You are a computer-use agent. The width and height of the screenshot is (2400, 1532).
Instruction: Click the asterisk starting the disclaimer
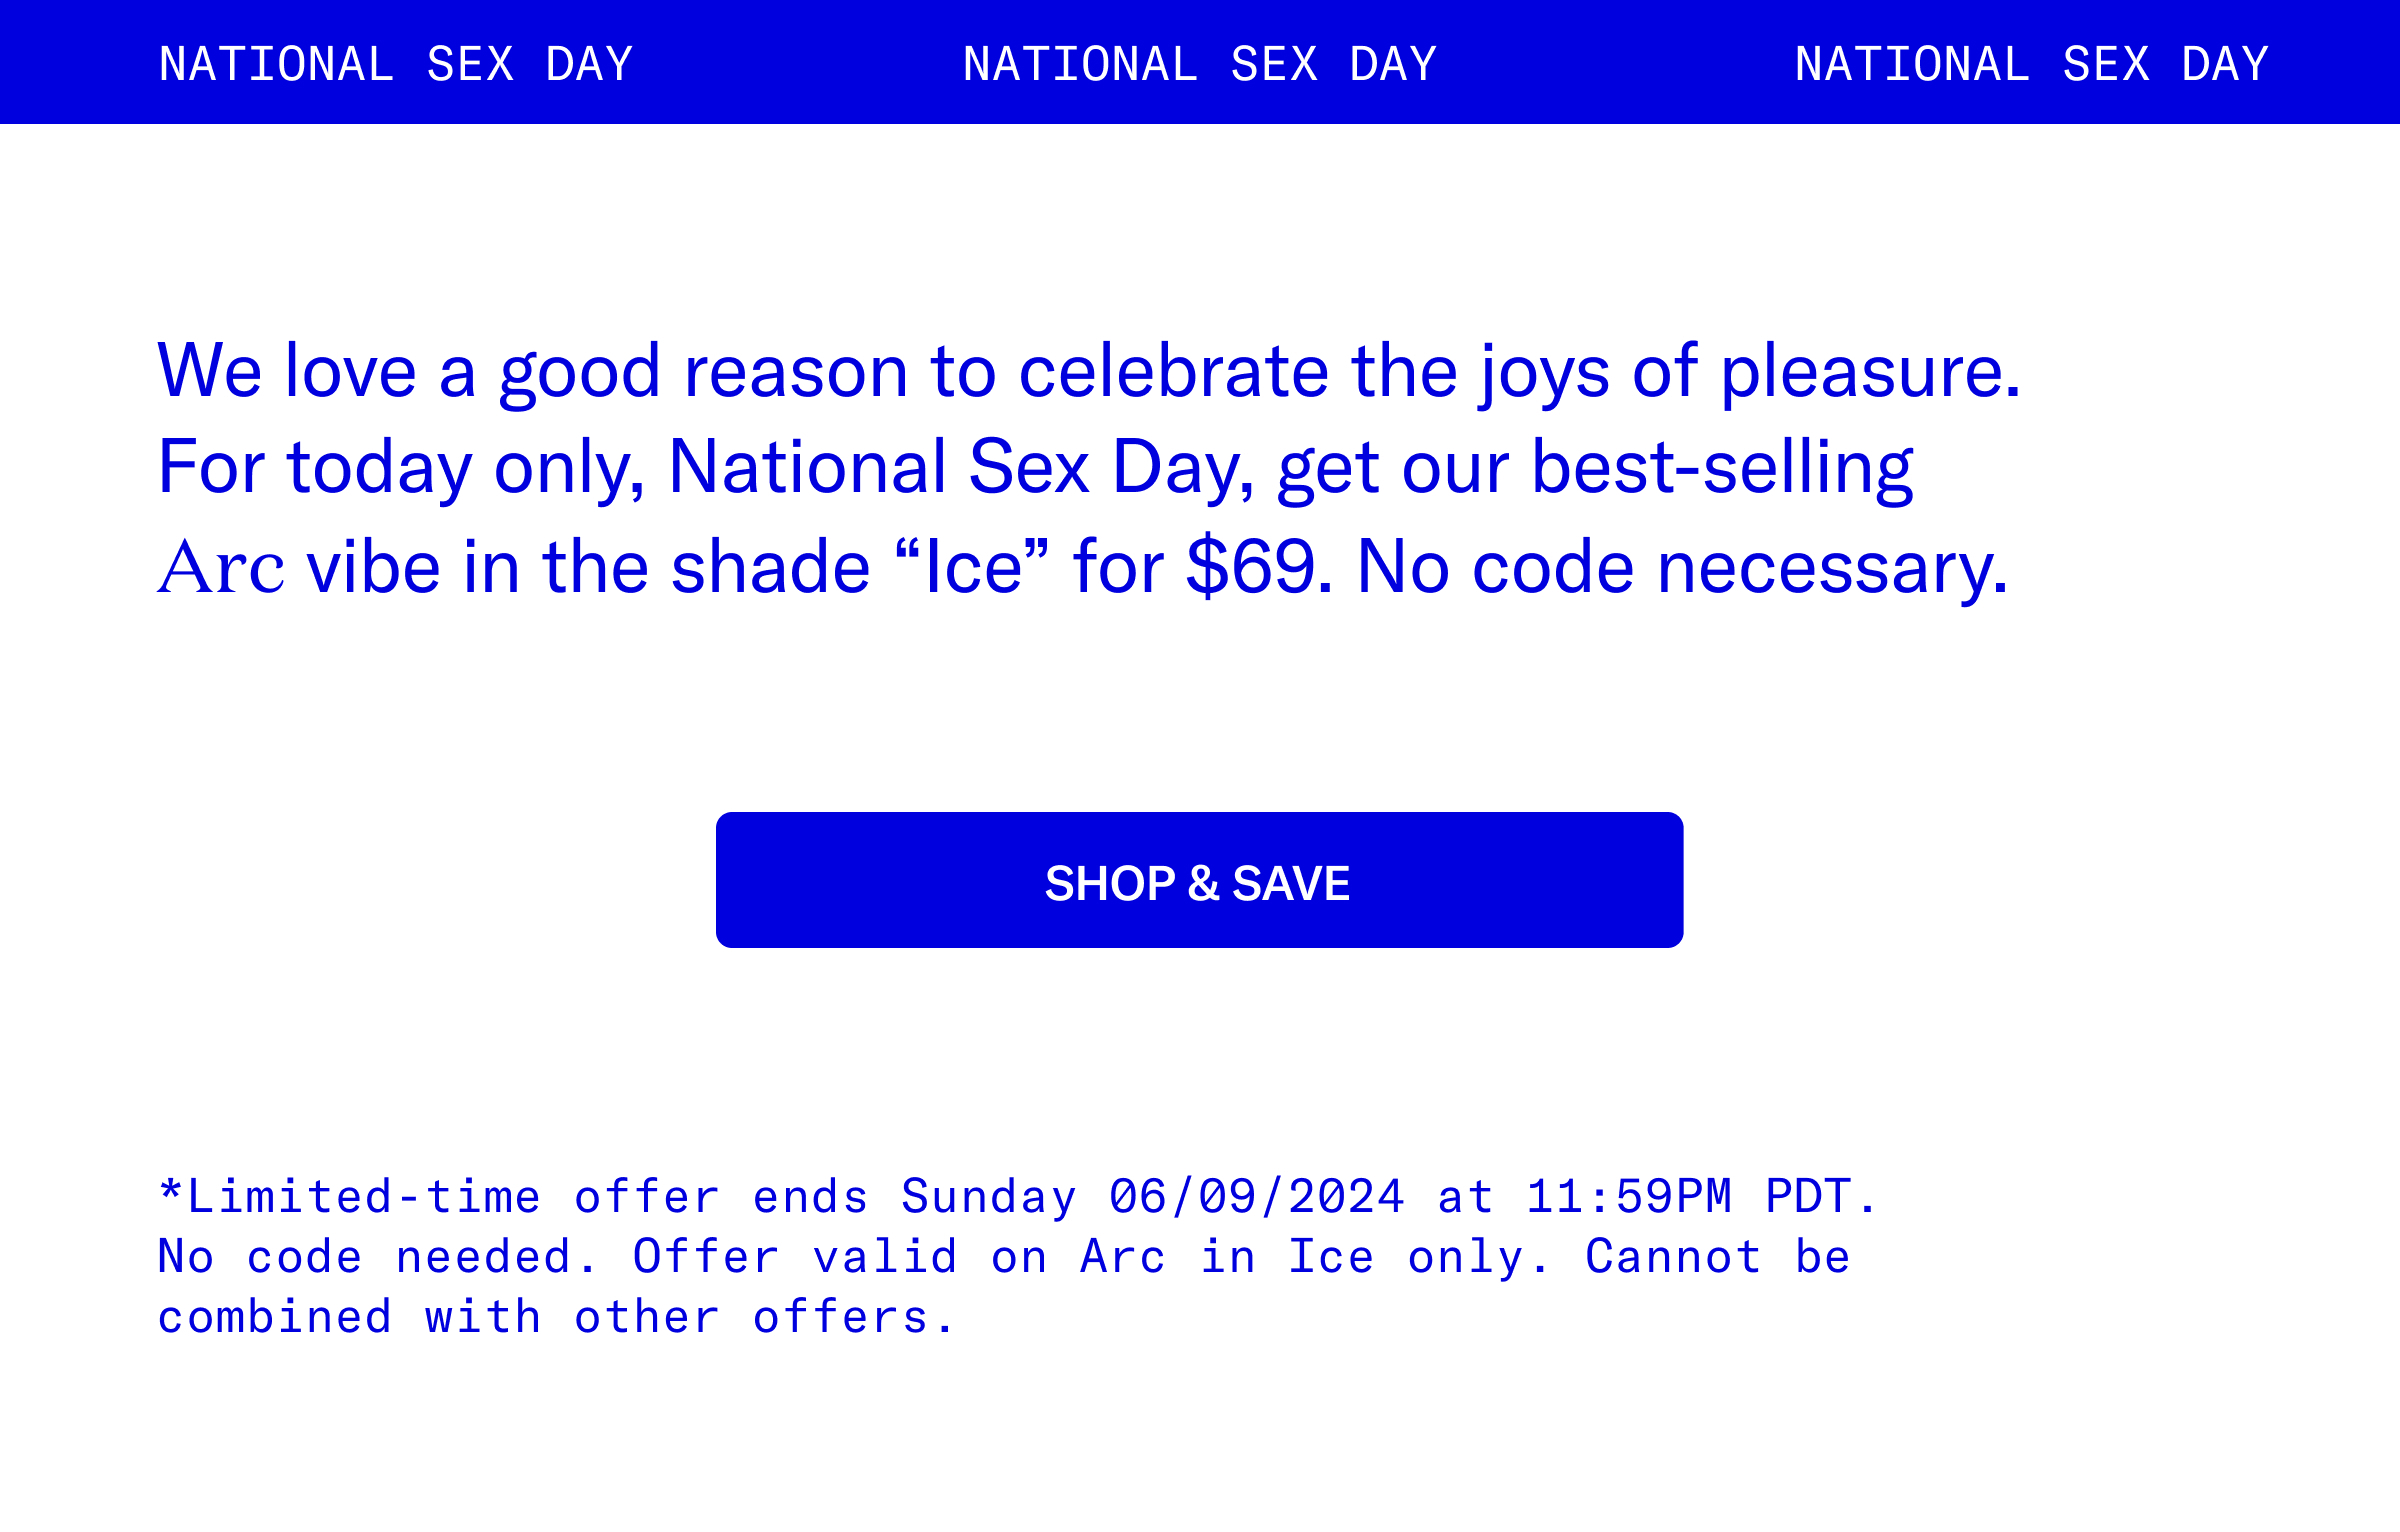(x=170, y=1190)
